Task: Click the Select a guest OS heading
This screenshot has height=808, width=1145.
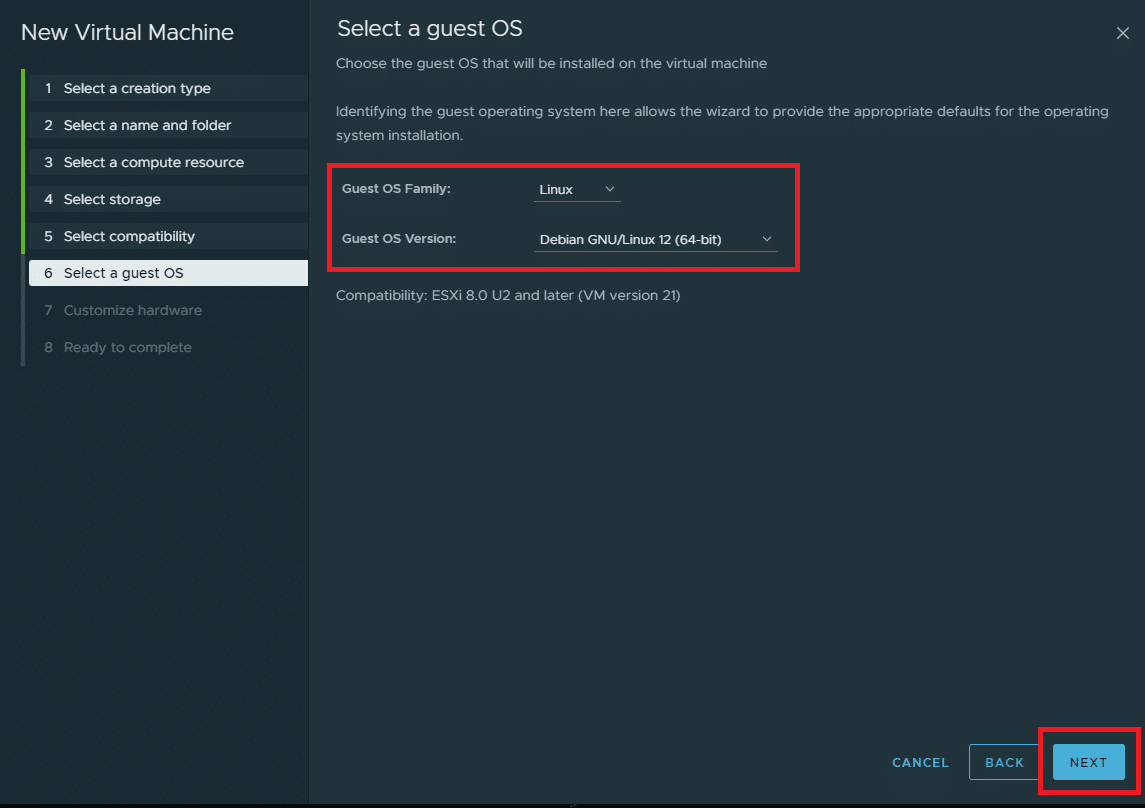Action: pyautogui.click(x=429, y=28)
